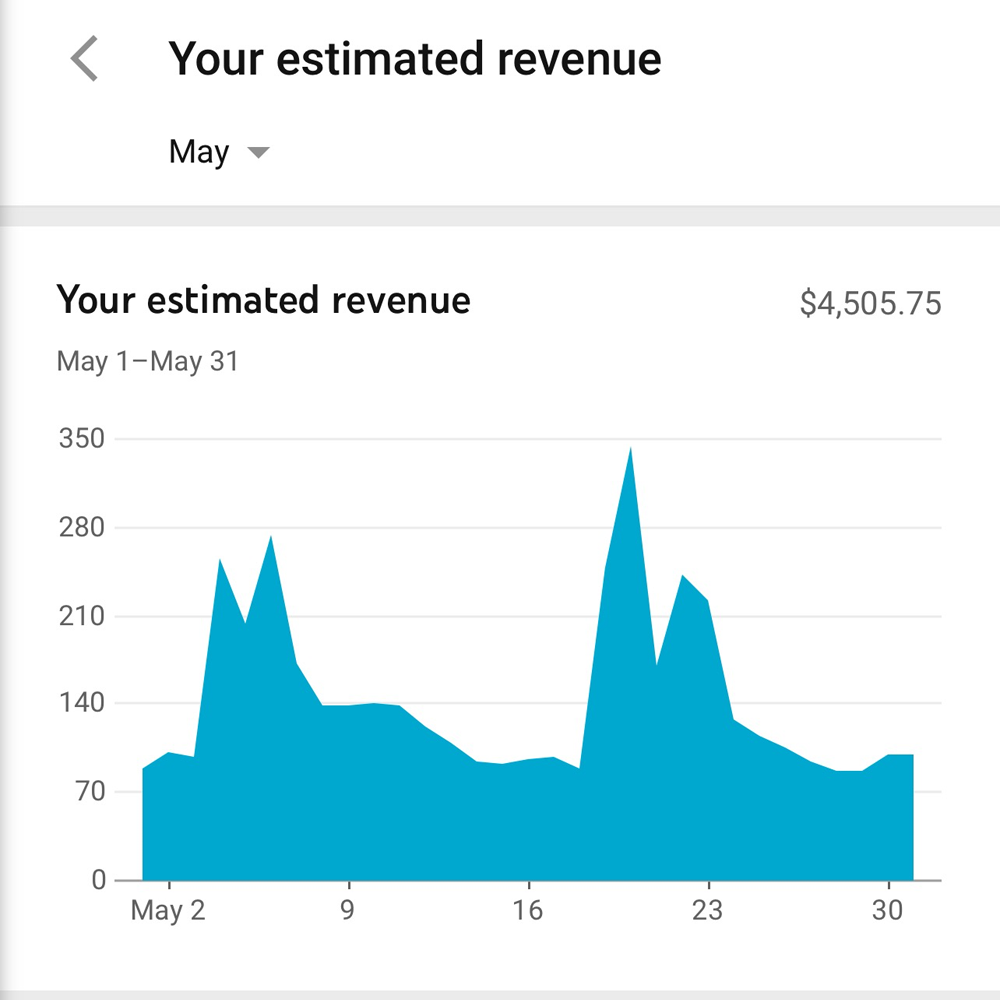Image resolution: width=1000 pixels, height=1000 pixels.
Task: Click the 9 date label on x-axis
Action: (x=348, y=911)
